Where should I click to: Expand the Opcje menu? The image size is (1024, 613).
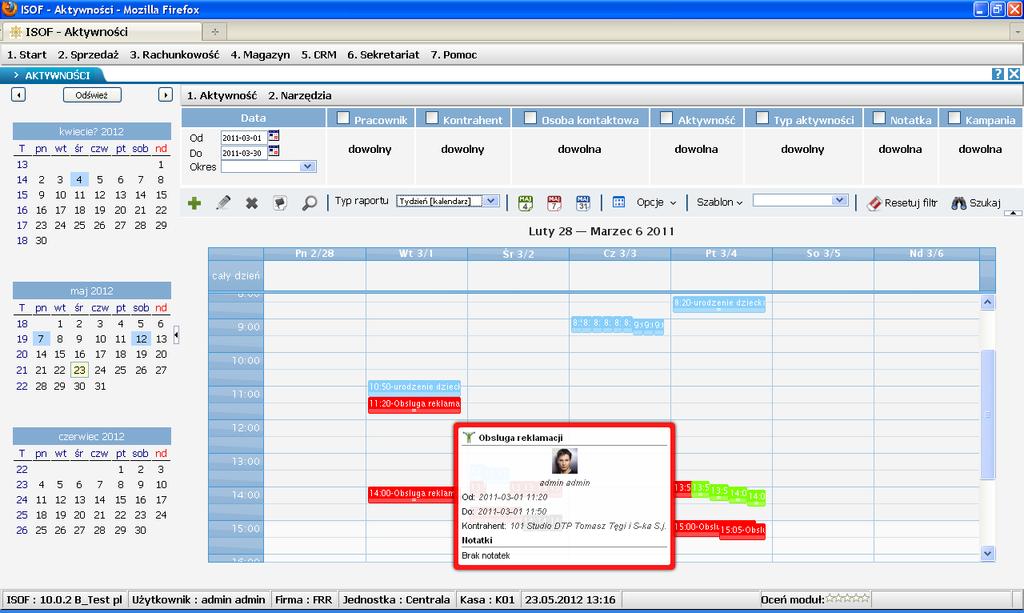click(x=656, y=202)
